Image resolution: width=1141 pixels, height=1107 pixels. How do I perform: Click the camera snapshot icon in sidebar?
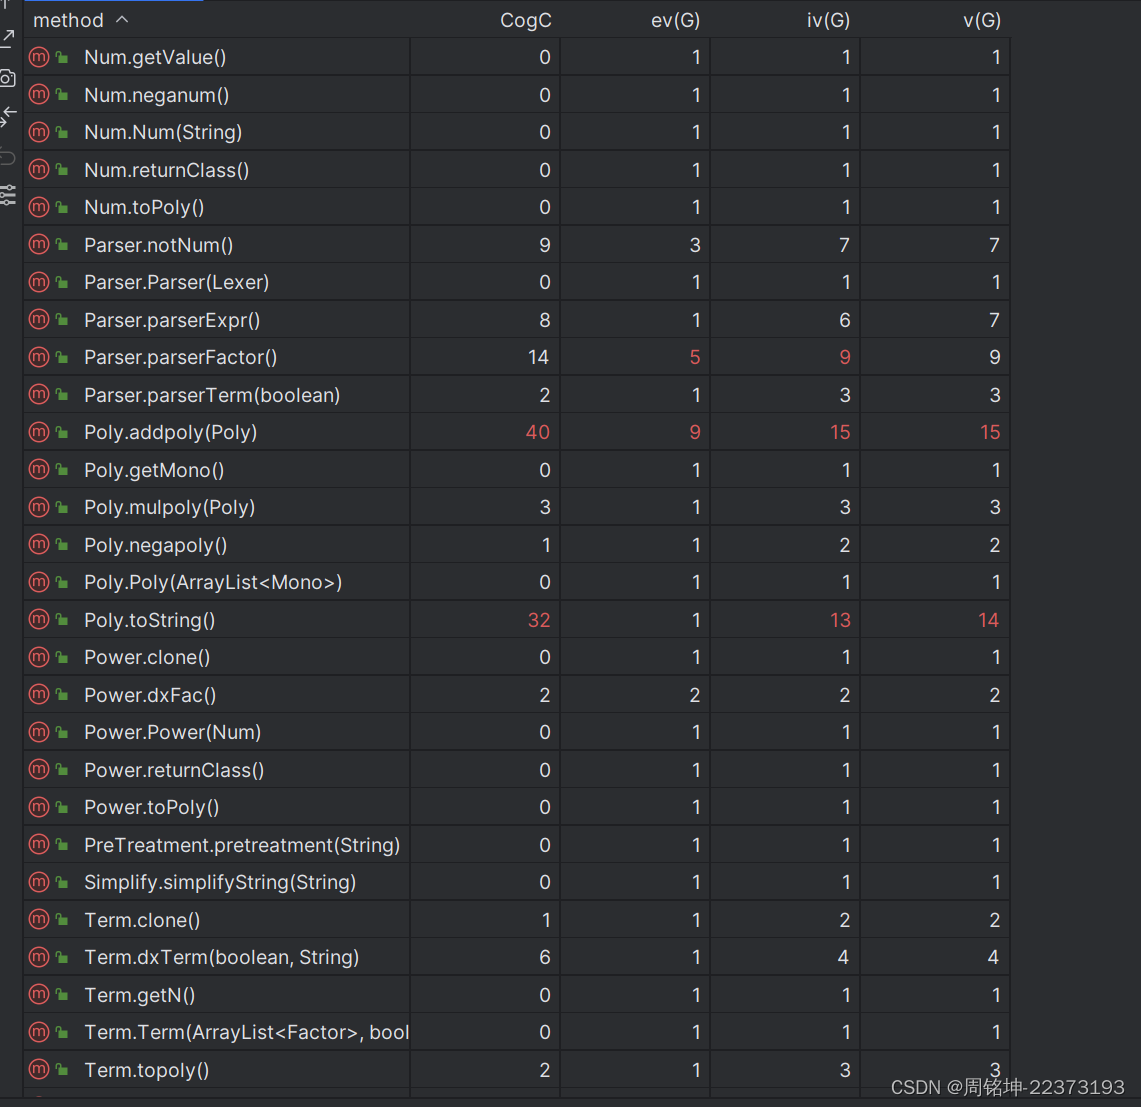coord(7,78)
